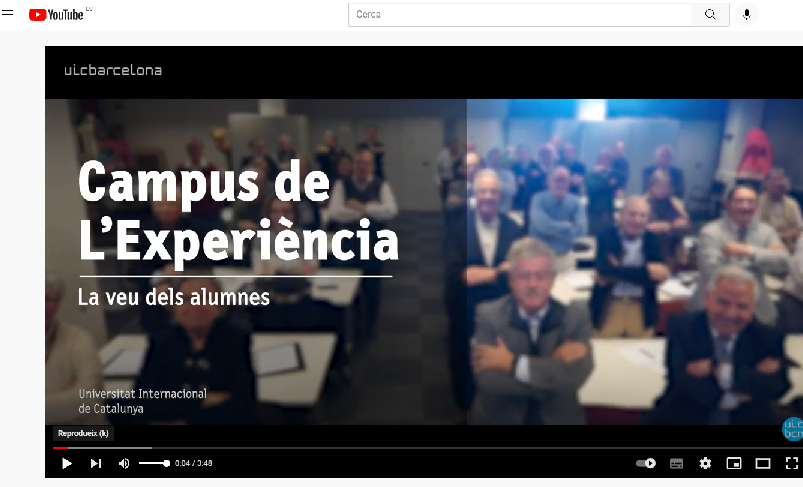Adjust the volume slider
803x487 pixels.
pyautogui.click(x=154, y=463)
